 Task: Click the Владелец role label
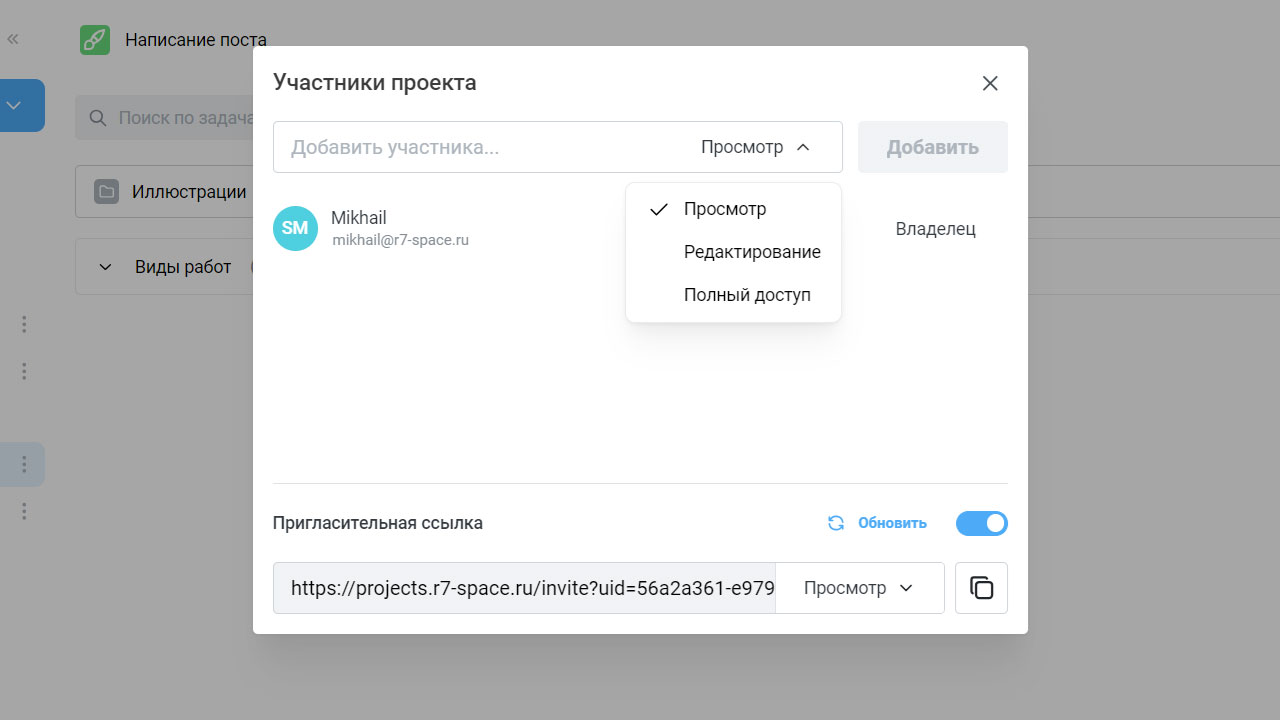pyautogui.click(x=936, y=229)
